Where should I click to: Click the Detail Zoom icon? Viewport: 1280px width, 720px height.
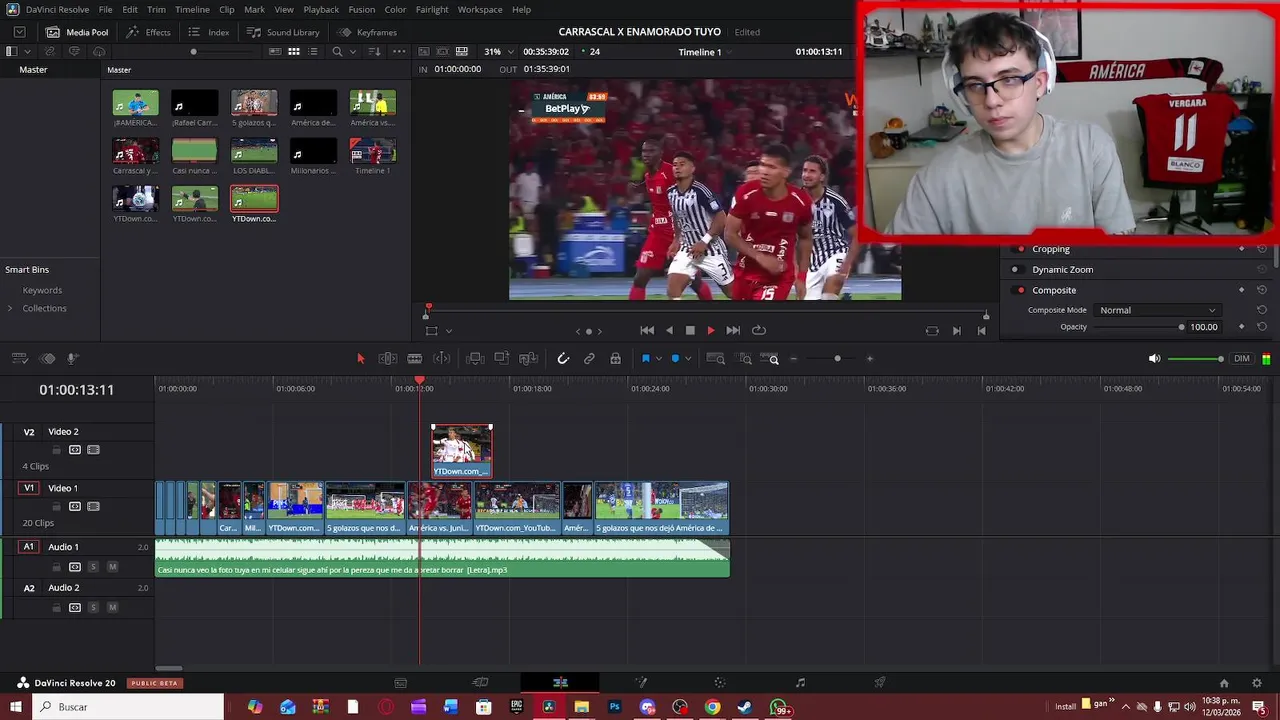coord(745,359)
